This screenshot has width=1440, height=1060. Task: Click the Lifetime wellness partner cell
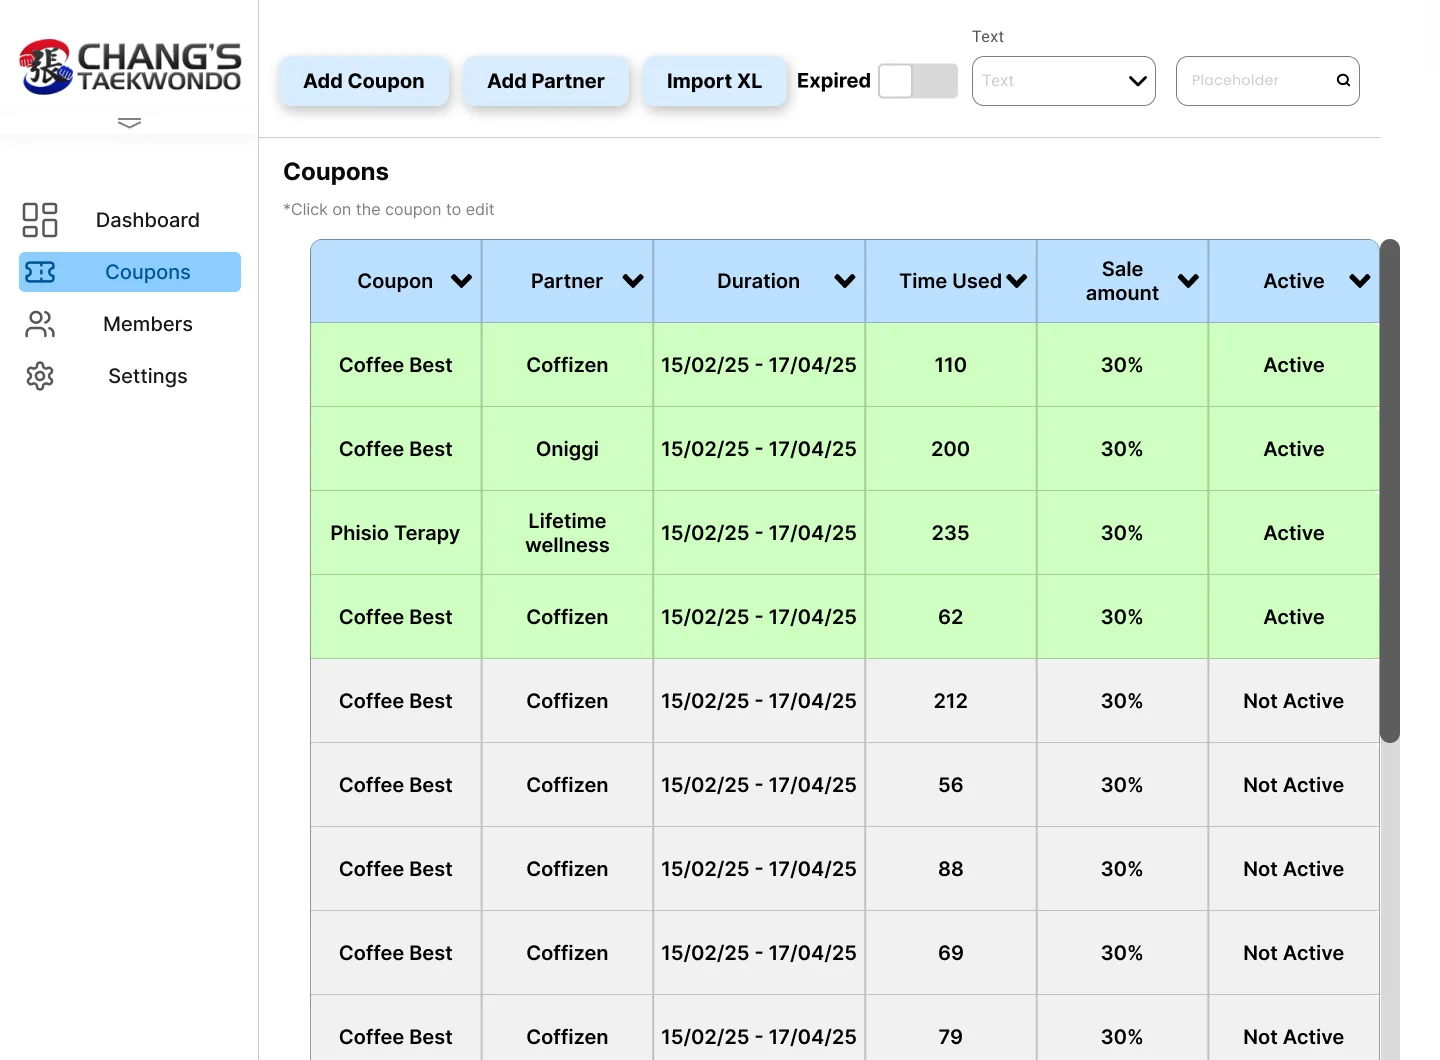pyautogui.click(x=567, y=533)
